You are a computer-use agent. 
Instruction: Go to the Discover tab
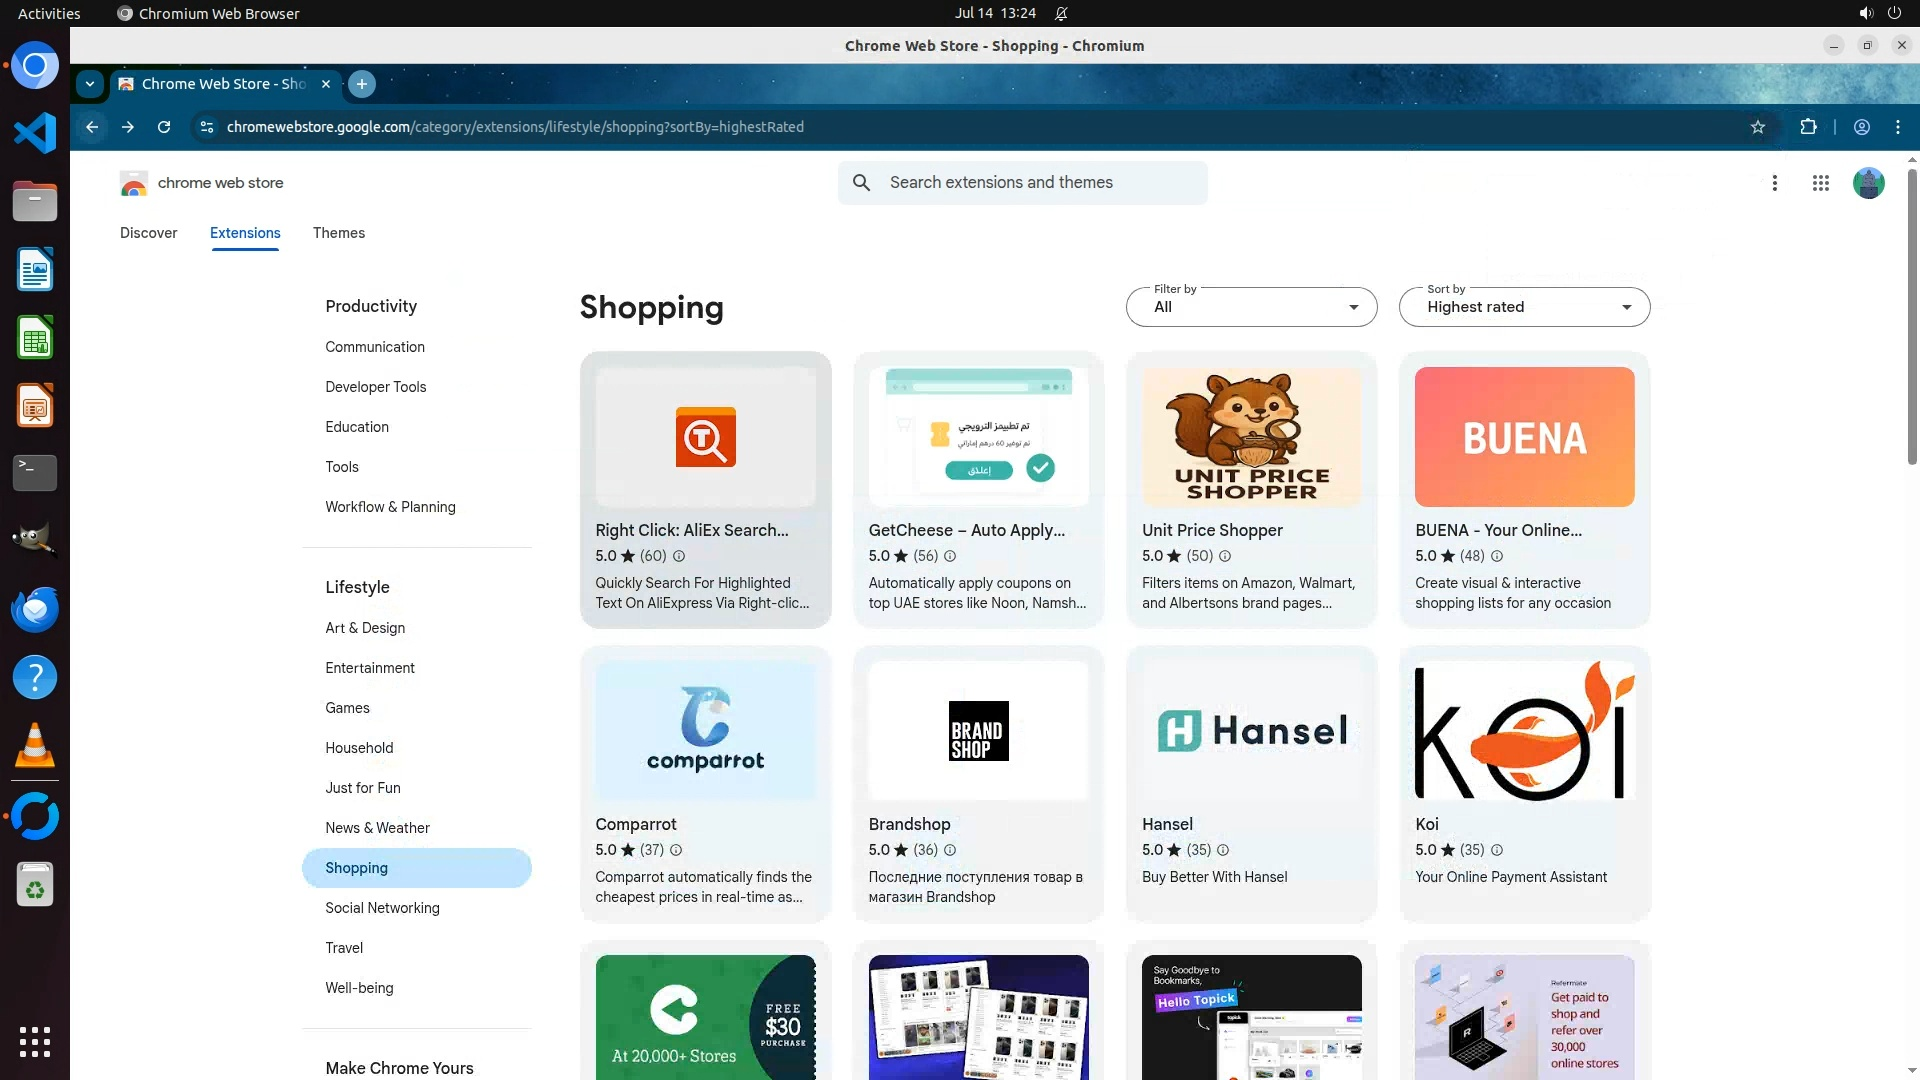(148, 233)
